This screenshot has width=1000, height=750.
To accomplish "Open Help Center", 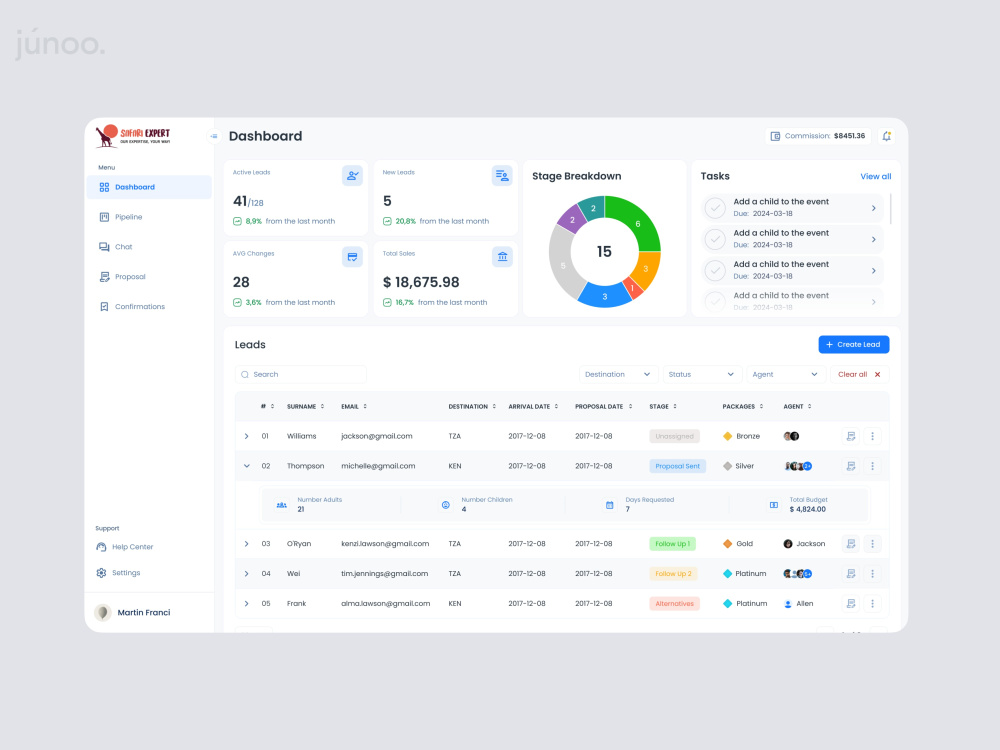I will (x=125, y=547).
